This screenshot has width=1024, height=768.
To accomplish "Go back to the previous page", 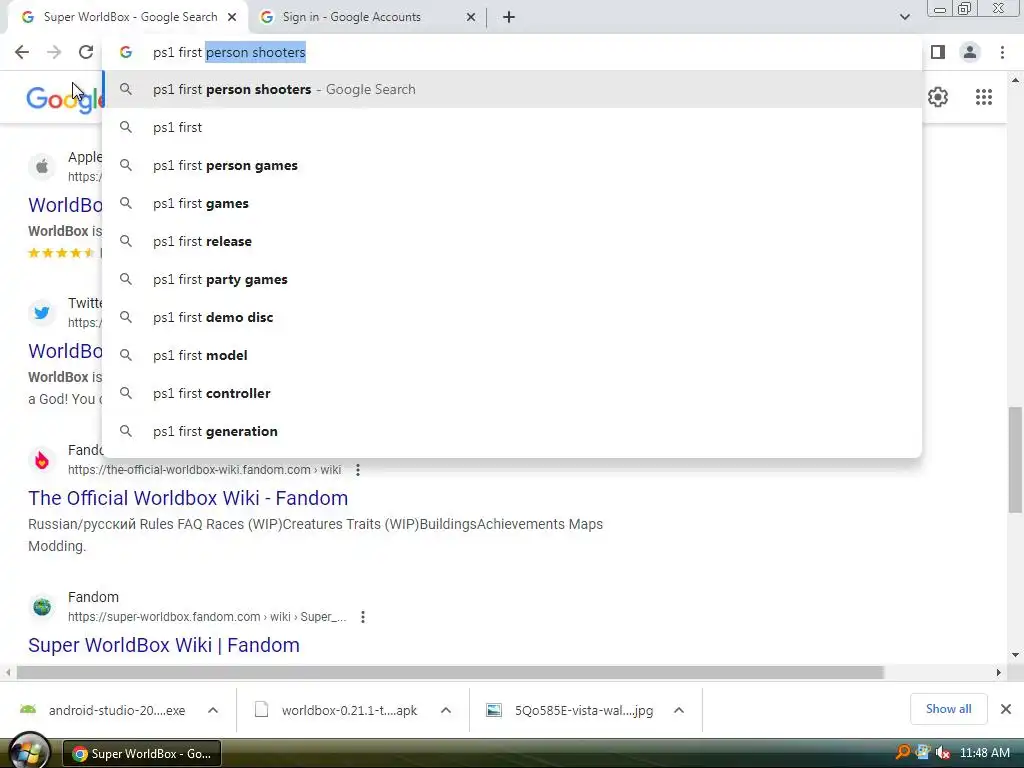I will [22, 52].
